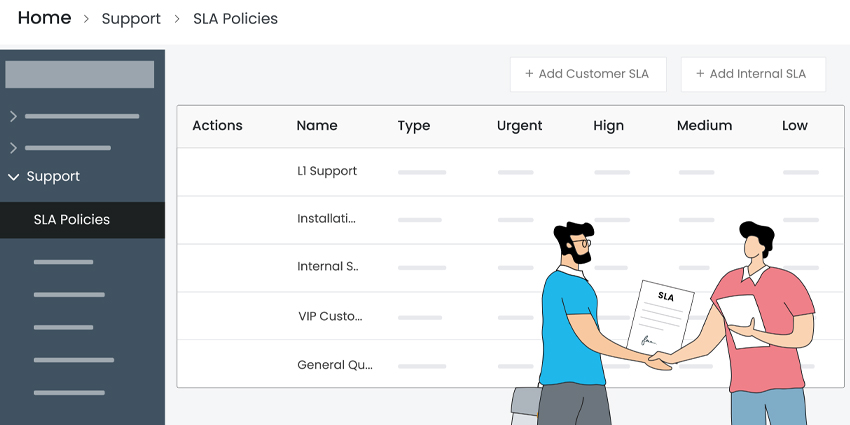Viewport: 850px width, 425px height.
Task: Click the plus icon on Add Internal SLA
Action: coord(700,74)
